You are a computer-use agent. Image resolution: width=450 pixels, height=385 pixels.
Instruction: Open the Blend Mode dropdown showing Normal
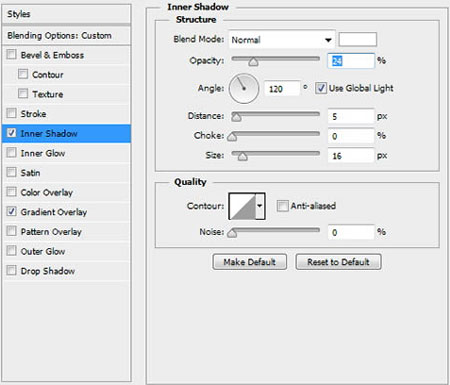pyautogui.click(x=282, y=40)
